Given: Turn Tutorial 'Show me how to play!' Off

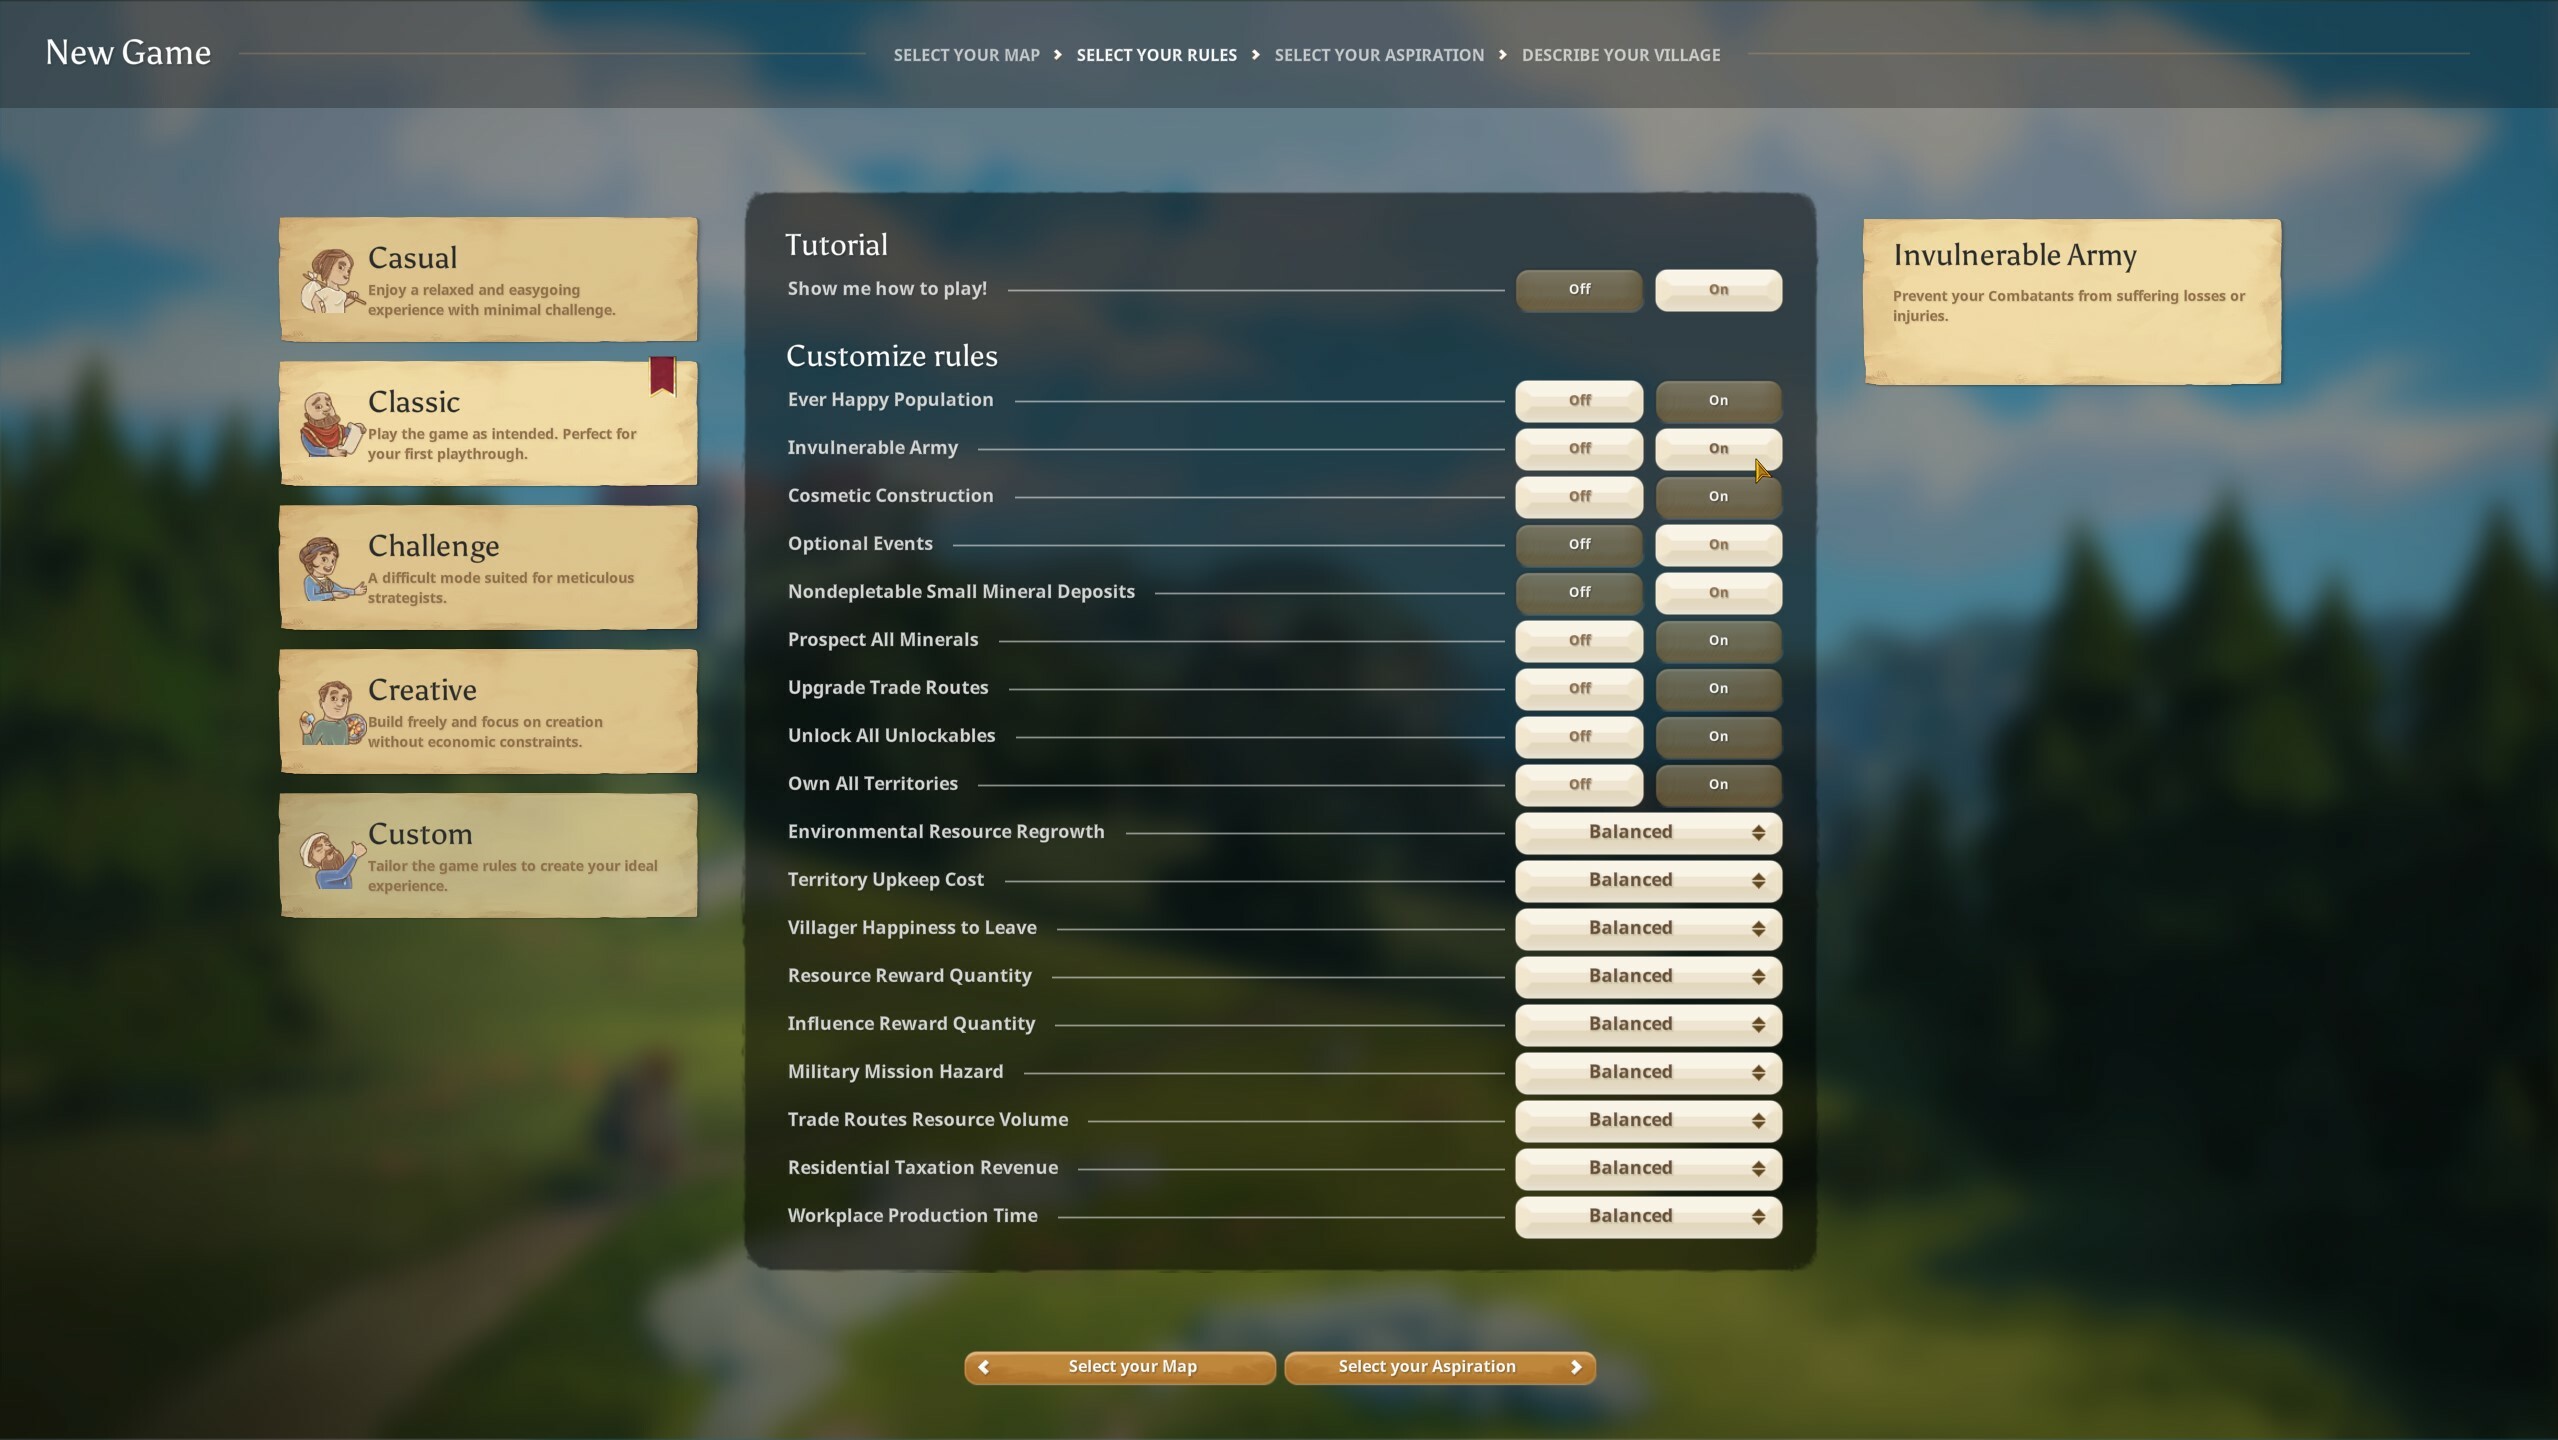Looking at the screenshot, I should point(1579,290).
